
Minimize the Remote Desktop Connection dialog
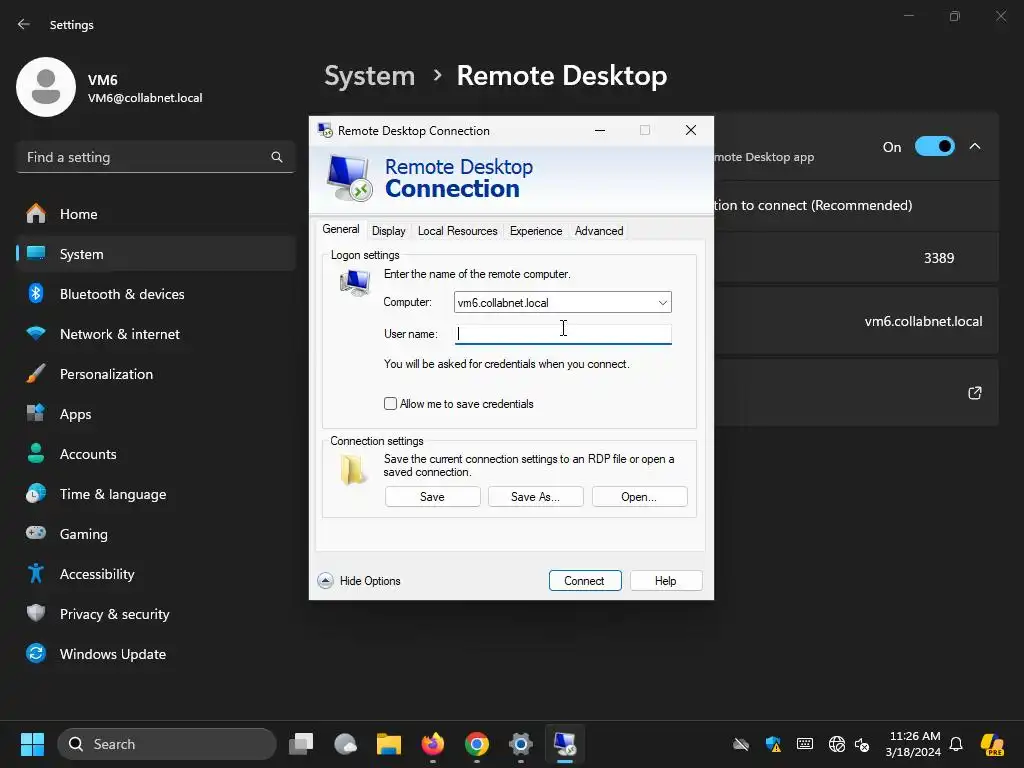(600, 130)
